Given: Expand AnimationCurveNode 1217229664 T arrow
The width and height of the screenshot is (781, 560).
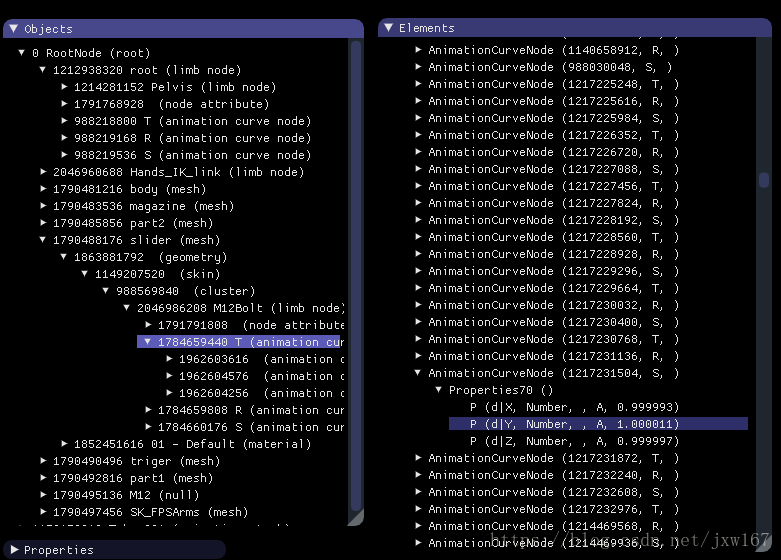Looking at the screenshot, I should [x=418, y=287].
